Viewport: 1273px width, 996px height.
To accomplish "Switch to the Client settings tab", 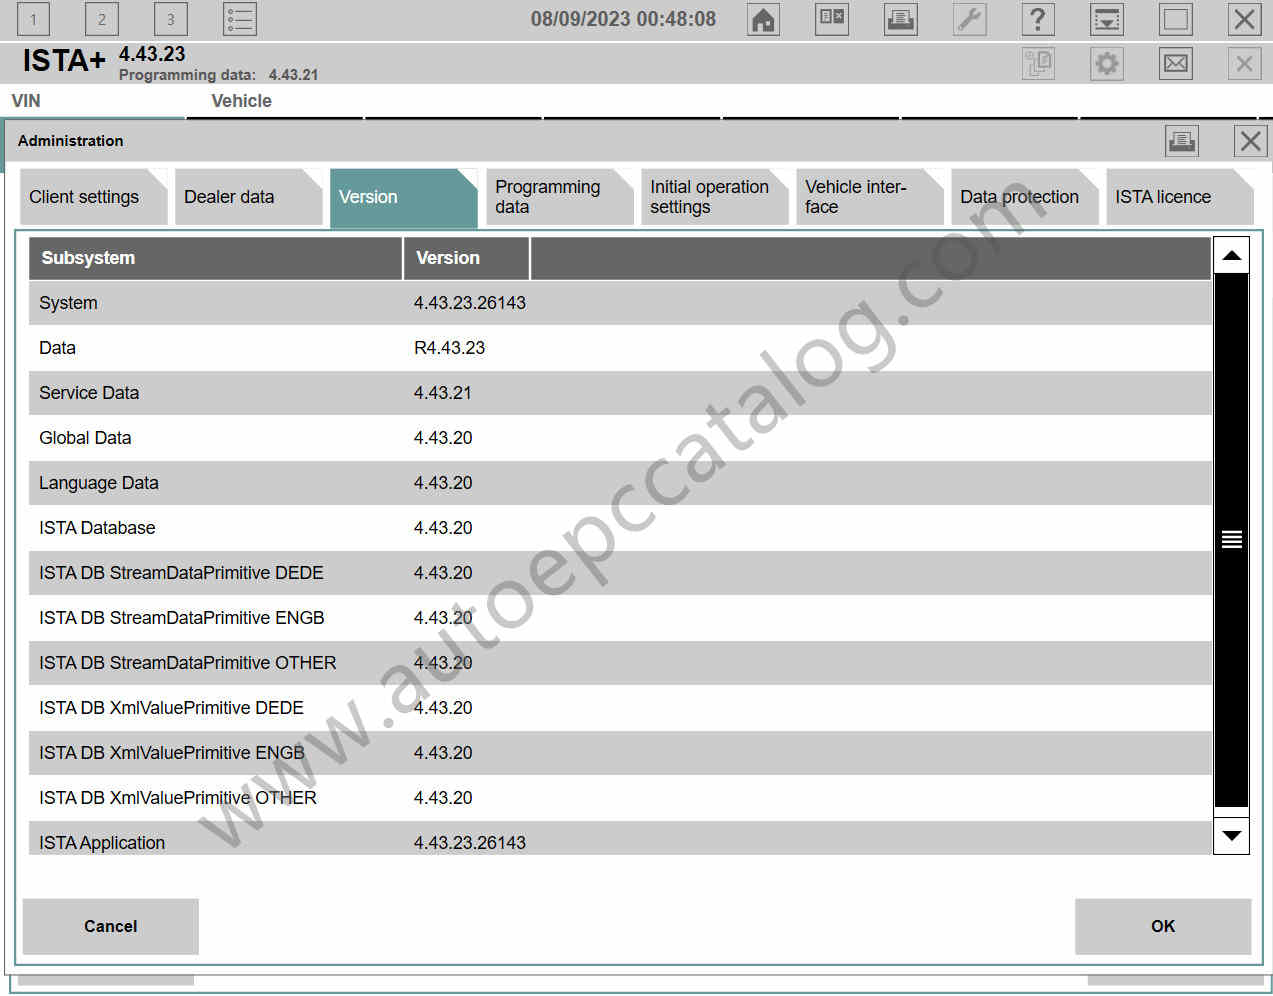I will tap(93, 197).
